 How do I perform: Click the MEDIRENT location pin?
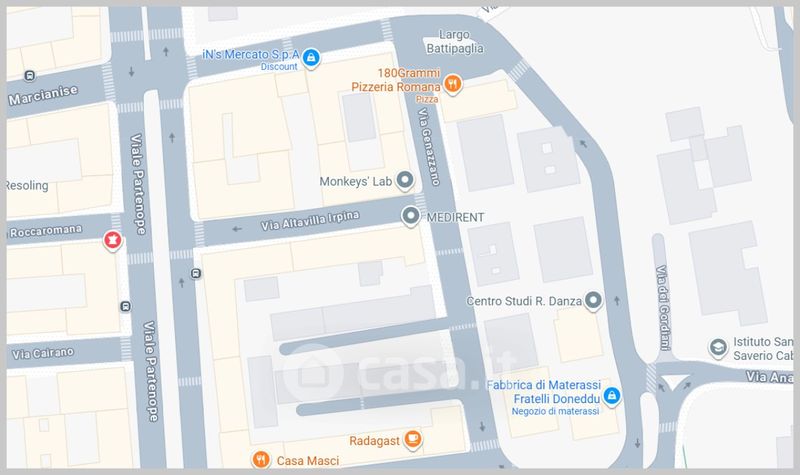coord(411,217)
